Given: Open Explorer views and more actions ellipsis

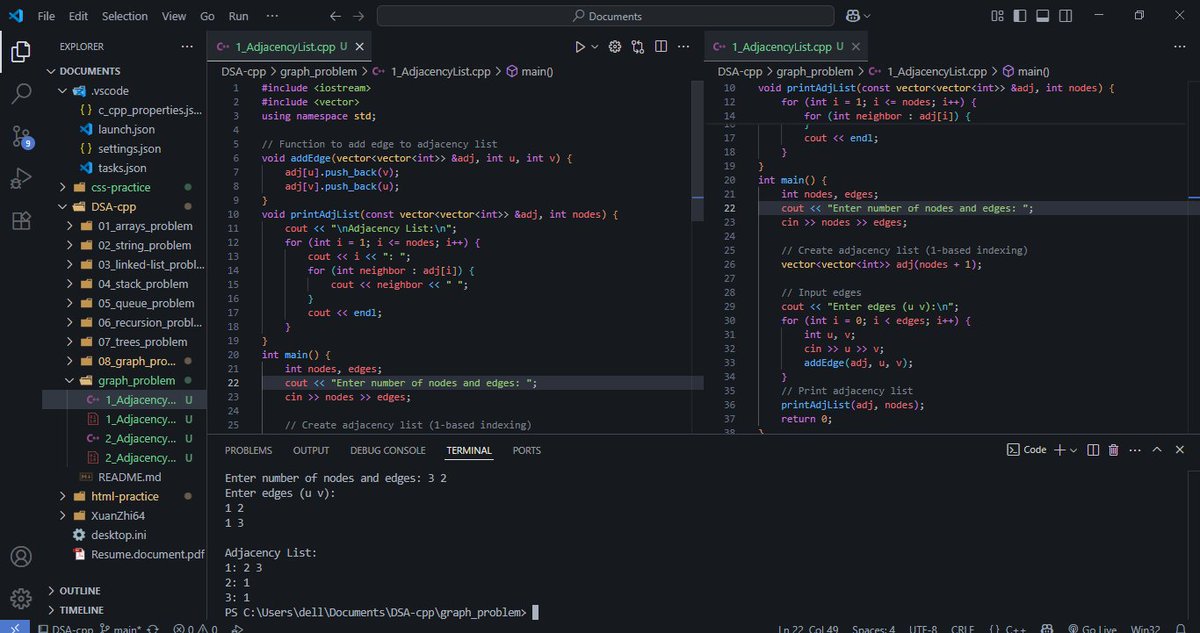Looking at the screenshot, I should click(187, 46).
